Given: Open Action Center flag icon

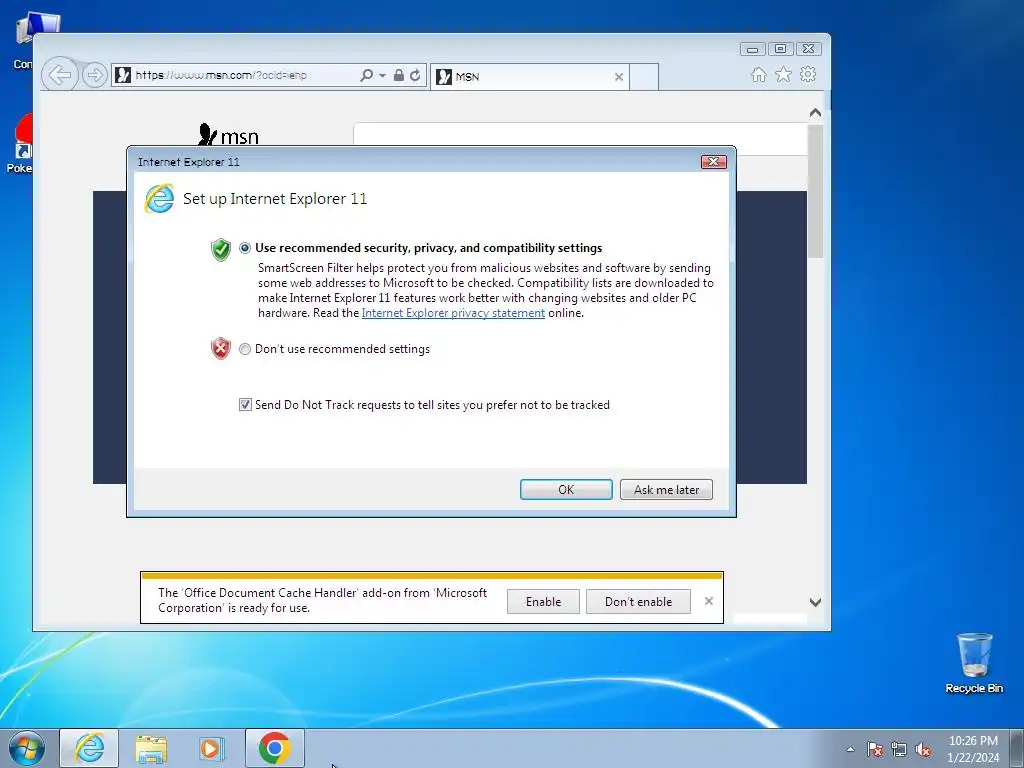Looking at the screenshot, I should tap(874, 749).
